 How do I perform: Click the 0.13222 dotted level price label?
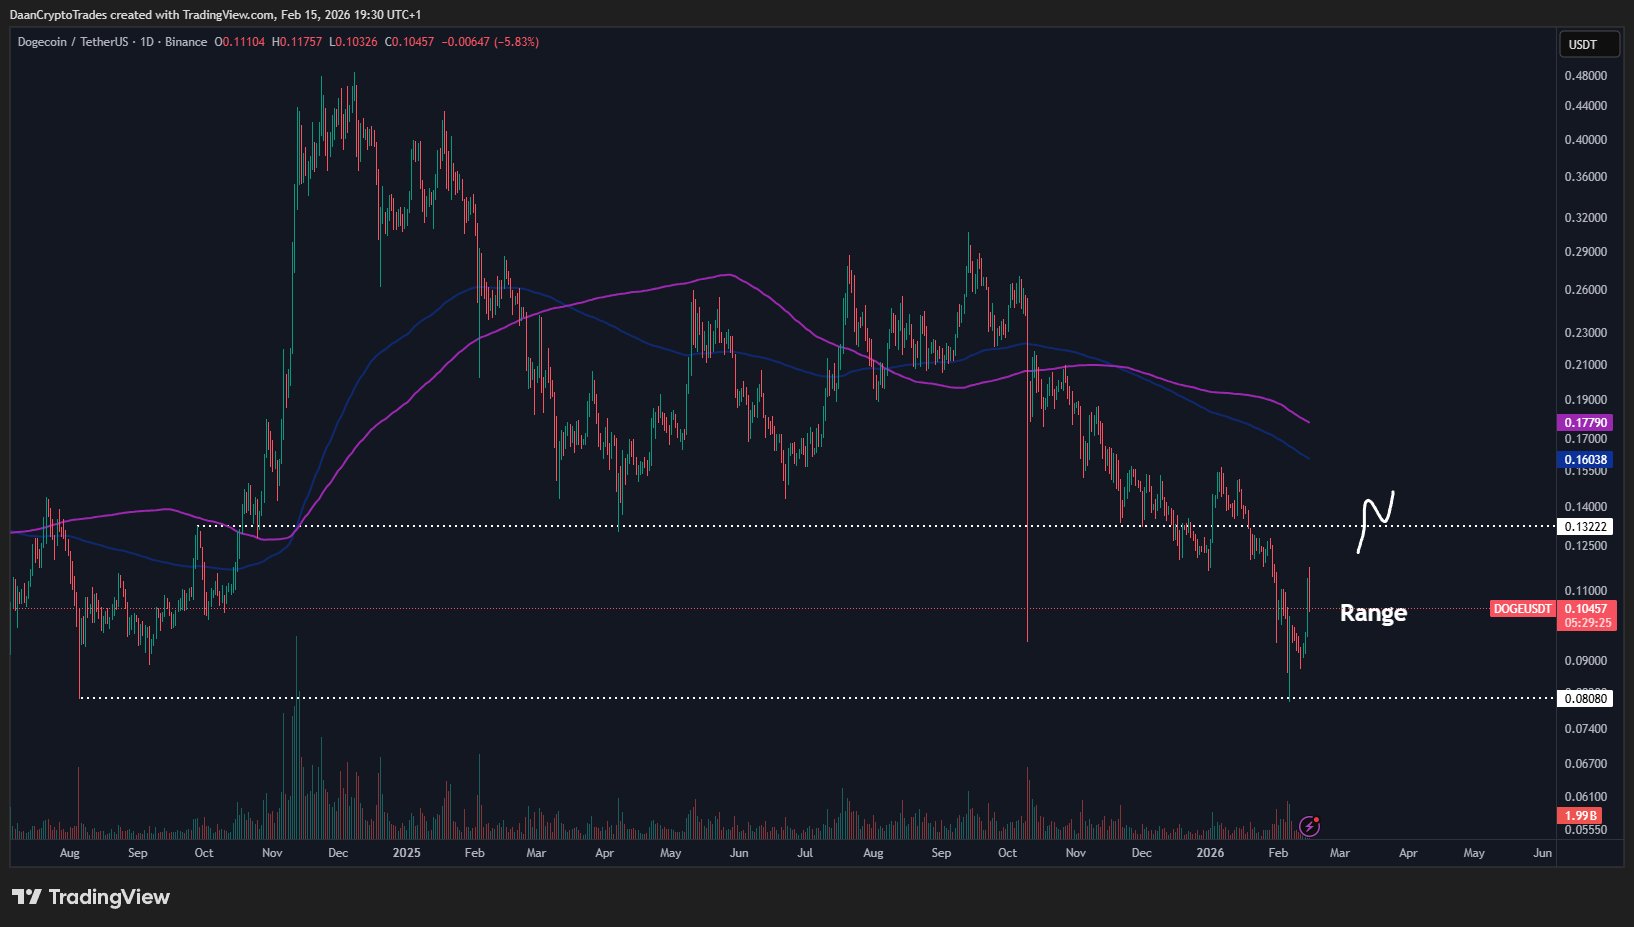(1585, 525)
